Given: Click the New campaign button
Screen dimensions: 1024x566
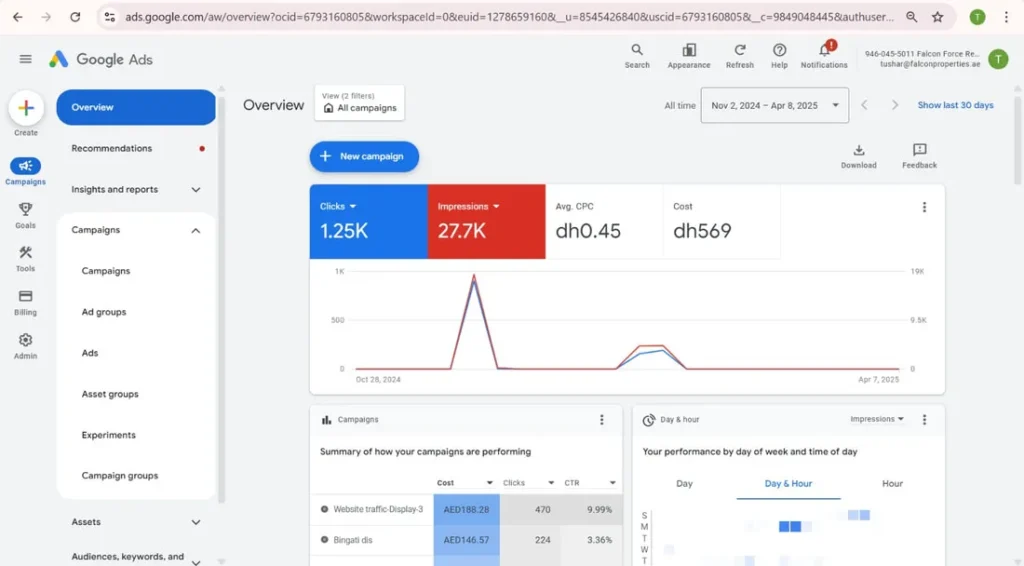Looking at the screenshot, I should [364, 157].
